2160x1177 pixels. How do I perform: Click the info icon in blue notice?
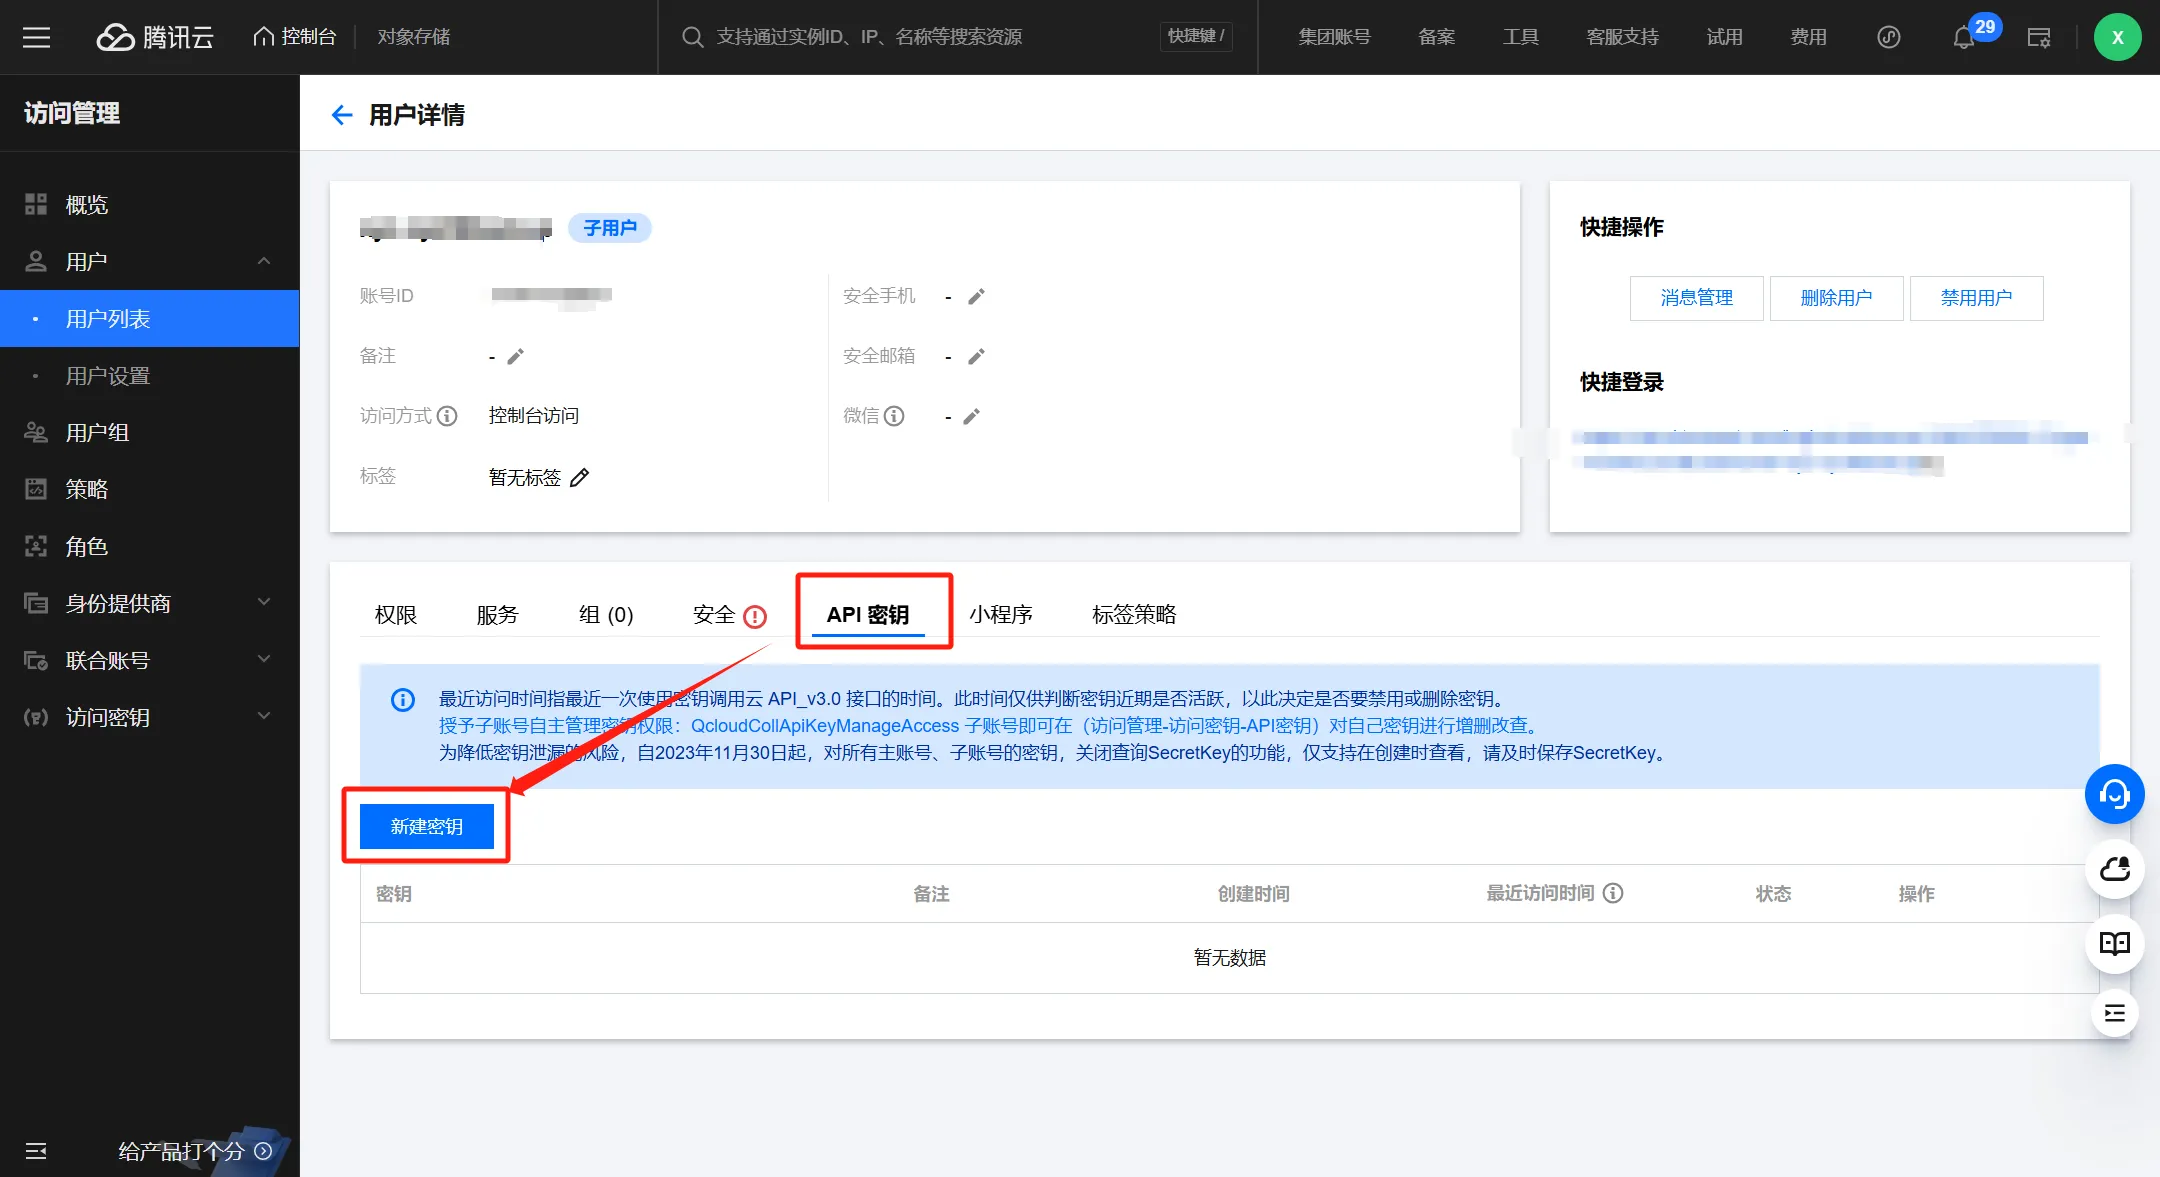coord(403,700)
